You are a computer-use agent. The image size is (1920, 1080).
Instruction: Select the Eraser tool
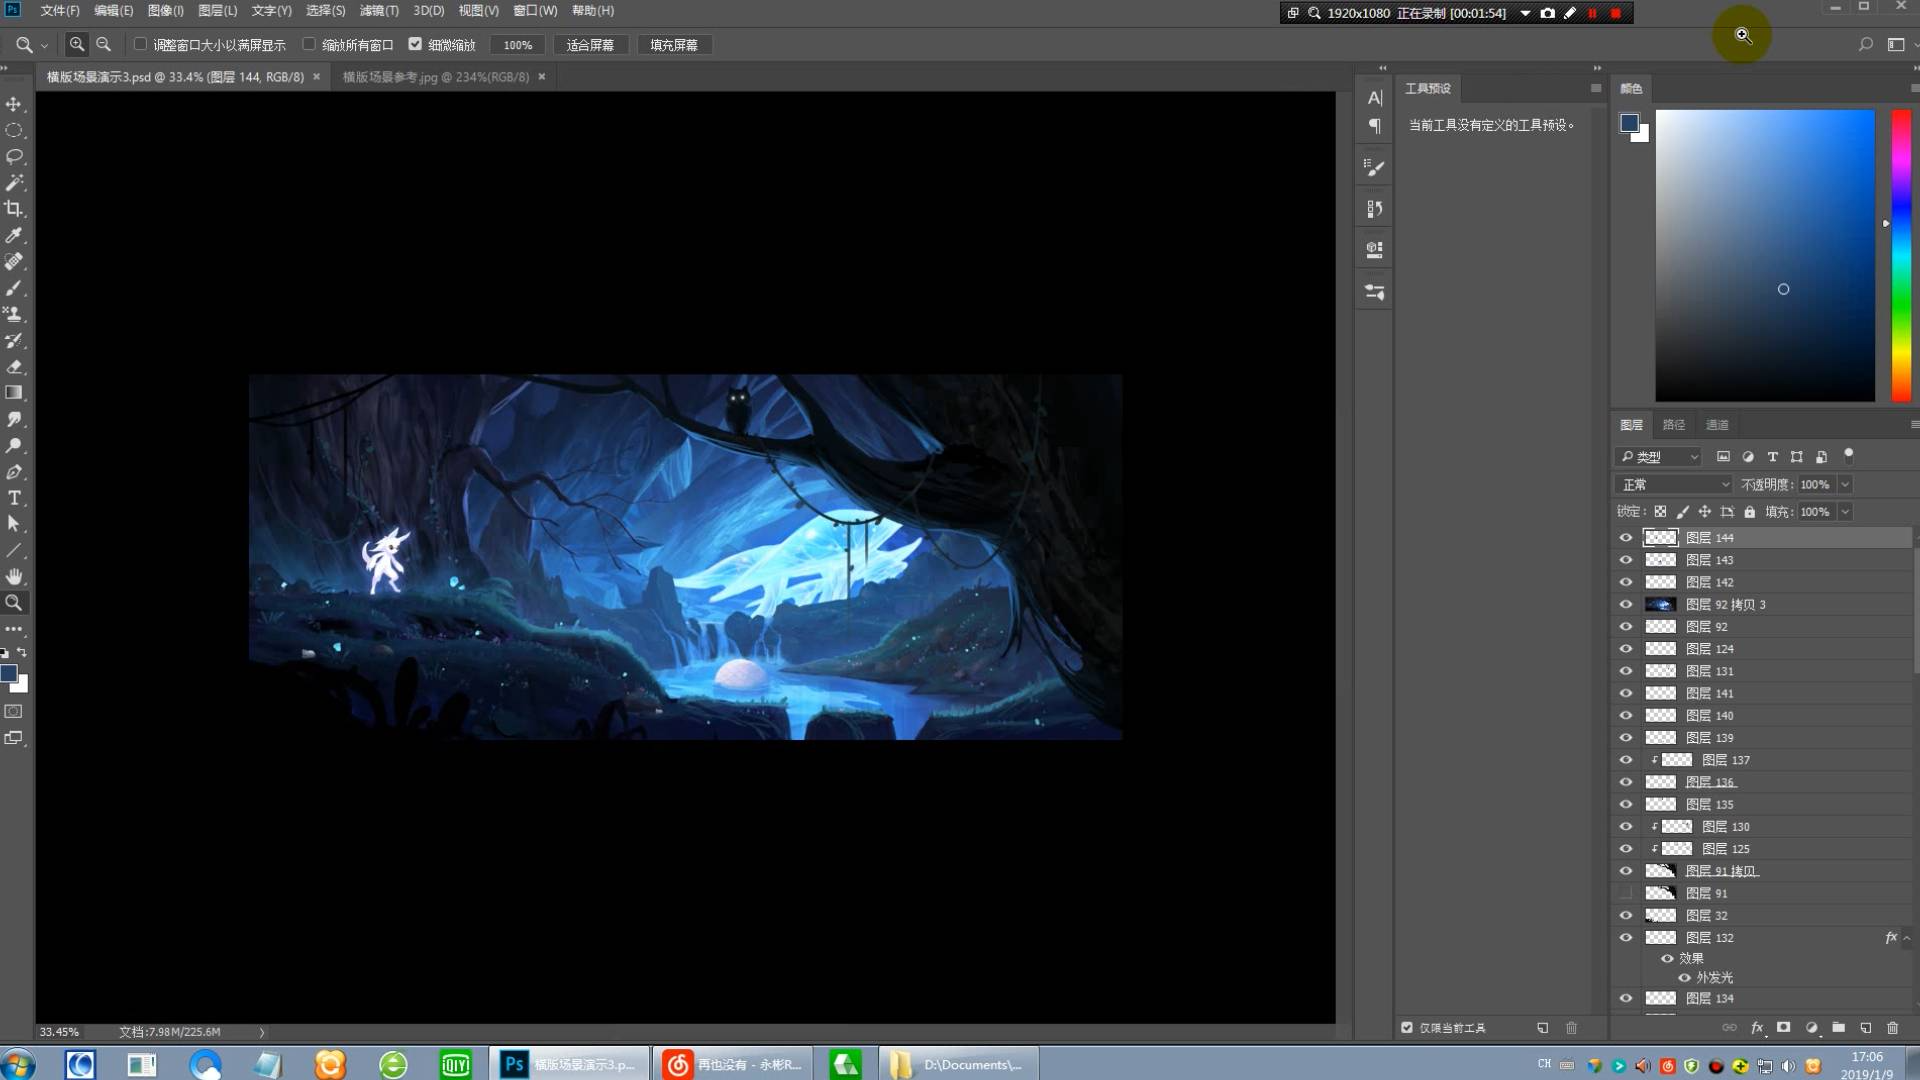[x=14, y=367]
